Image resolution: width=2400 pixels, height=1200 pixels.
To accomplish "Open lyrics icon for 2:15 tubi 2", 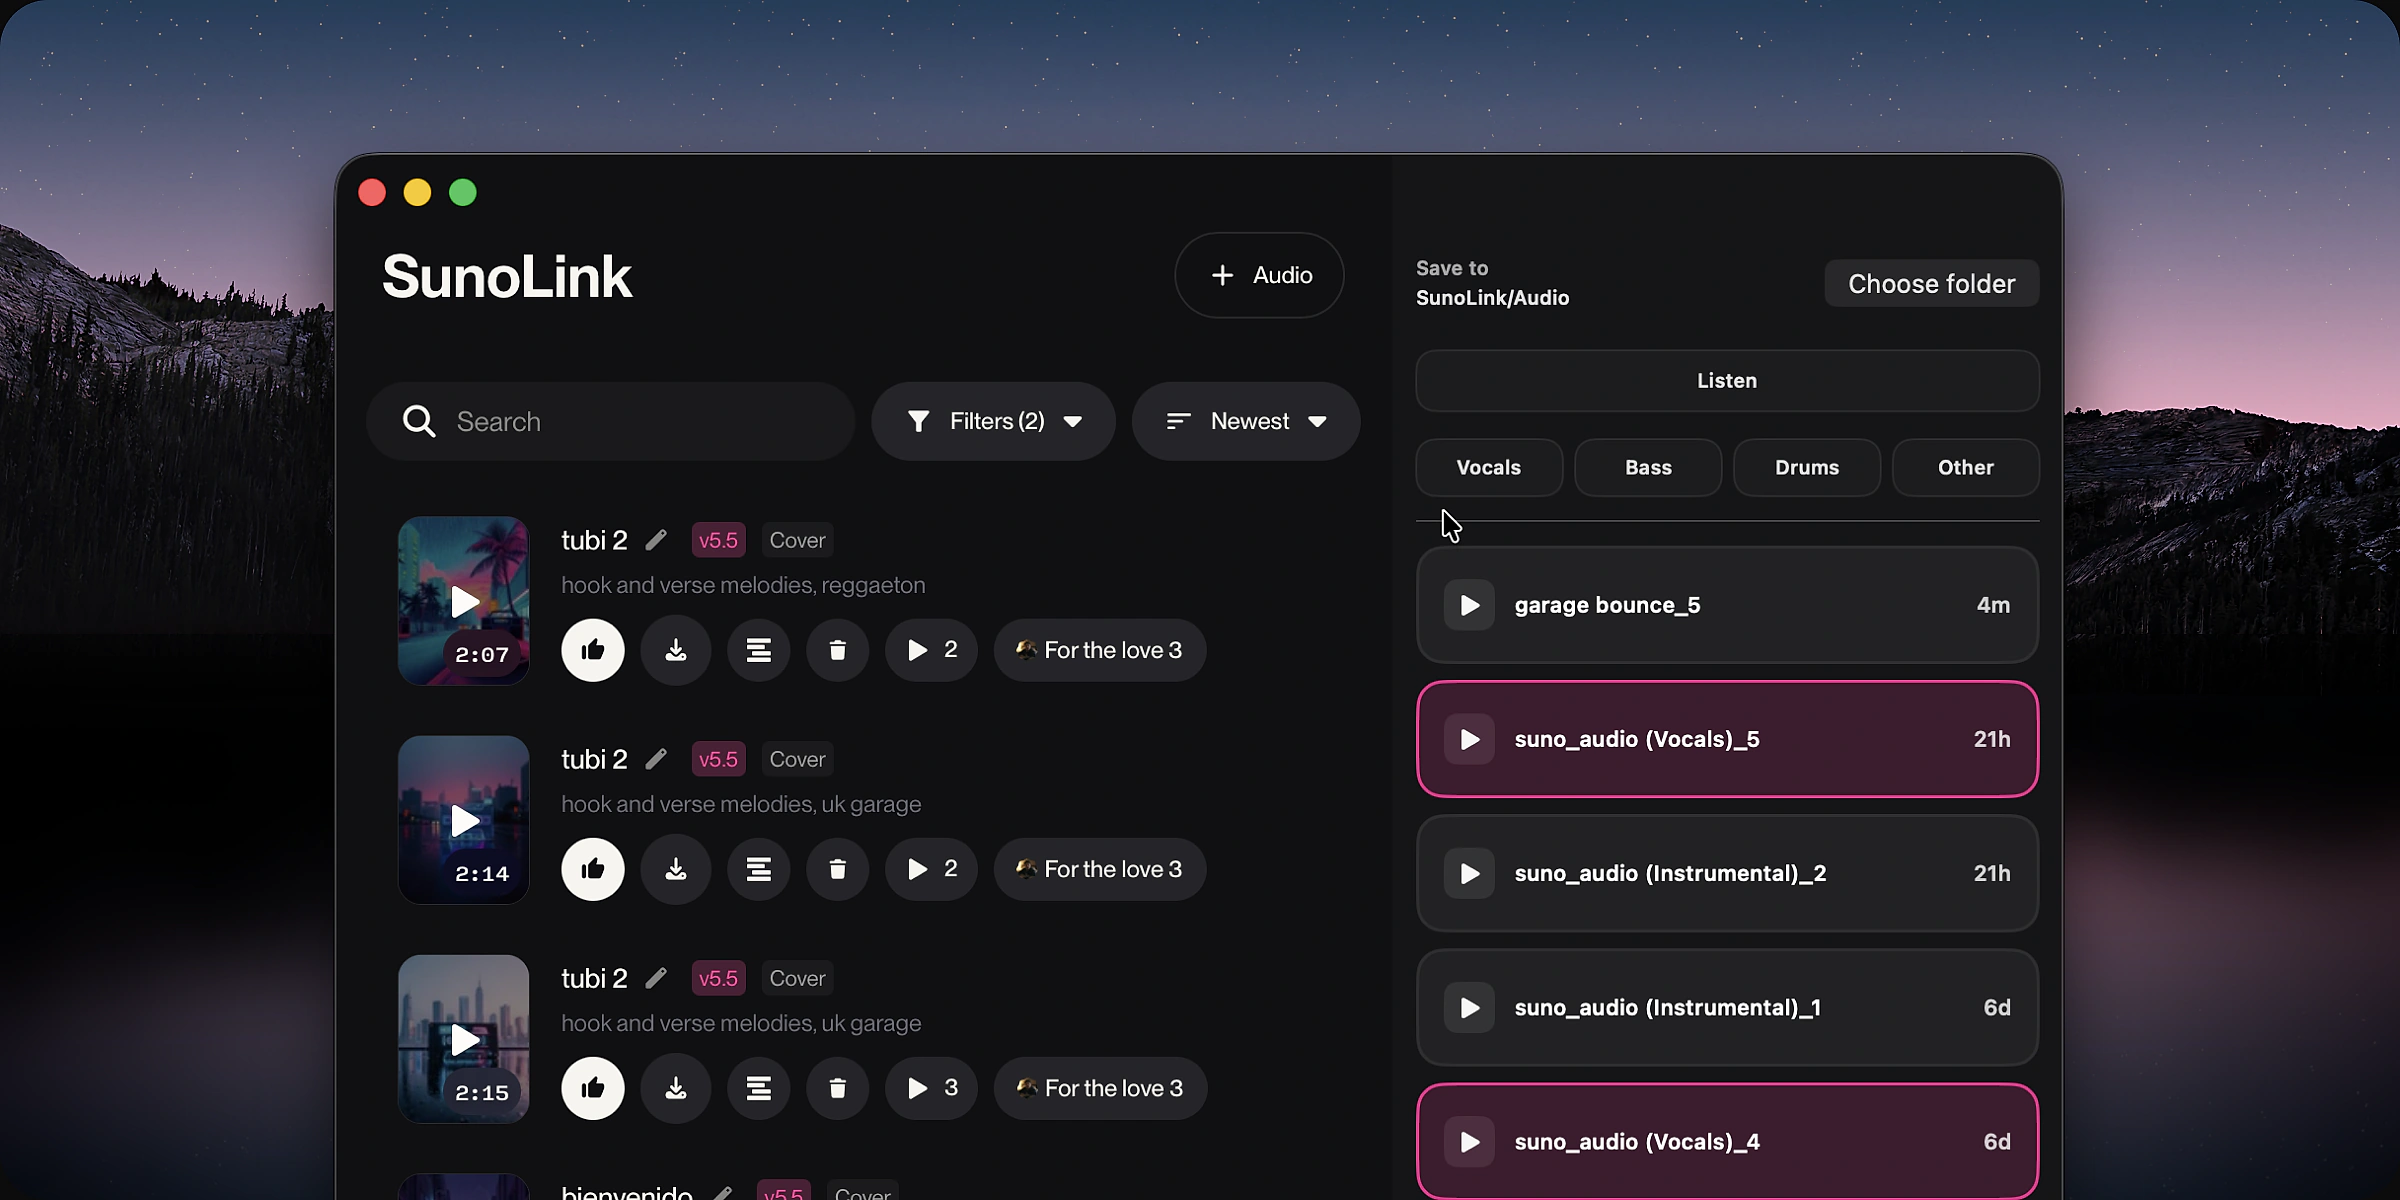I will pos(759,1088).
